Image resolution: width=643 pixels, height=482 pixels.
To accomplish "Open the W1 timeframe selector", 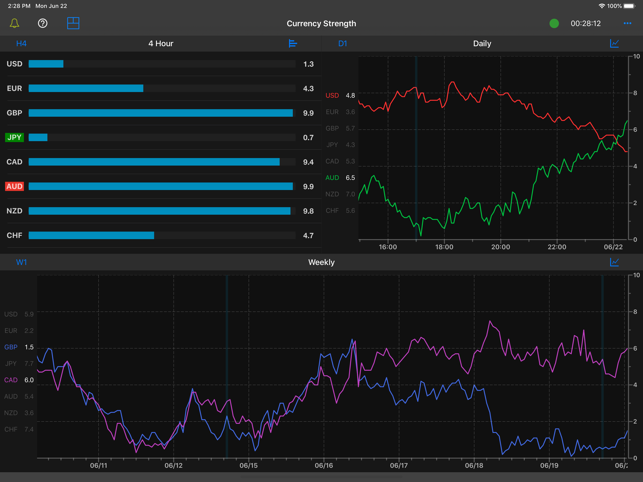I will (21, 262).
